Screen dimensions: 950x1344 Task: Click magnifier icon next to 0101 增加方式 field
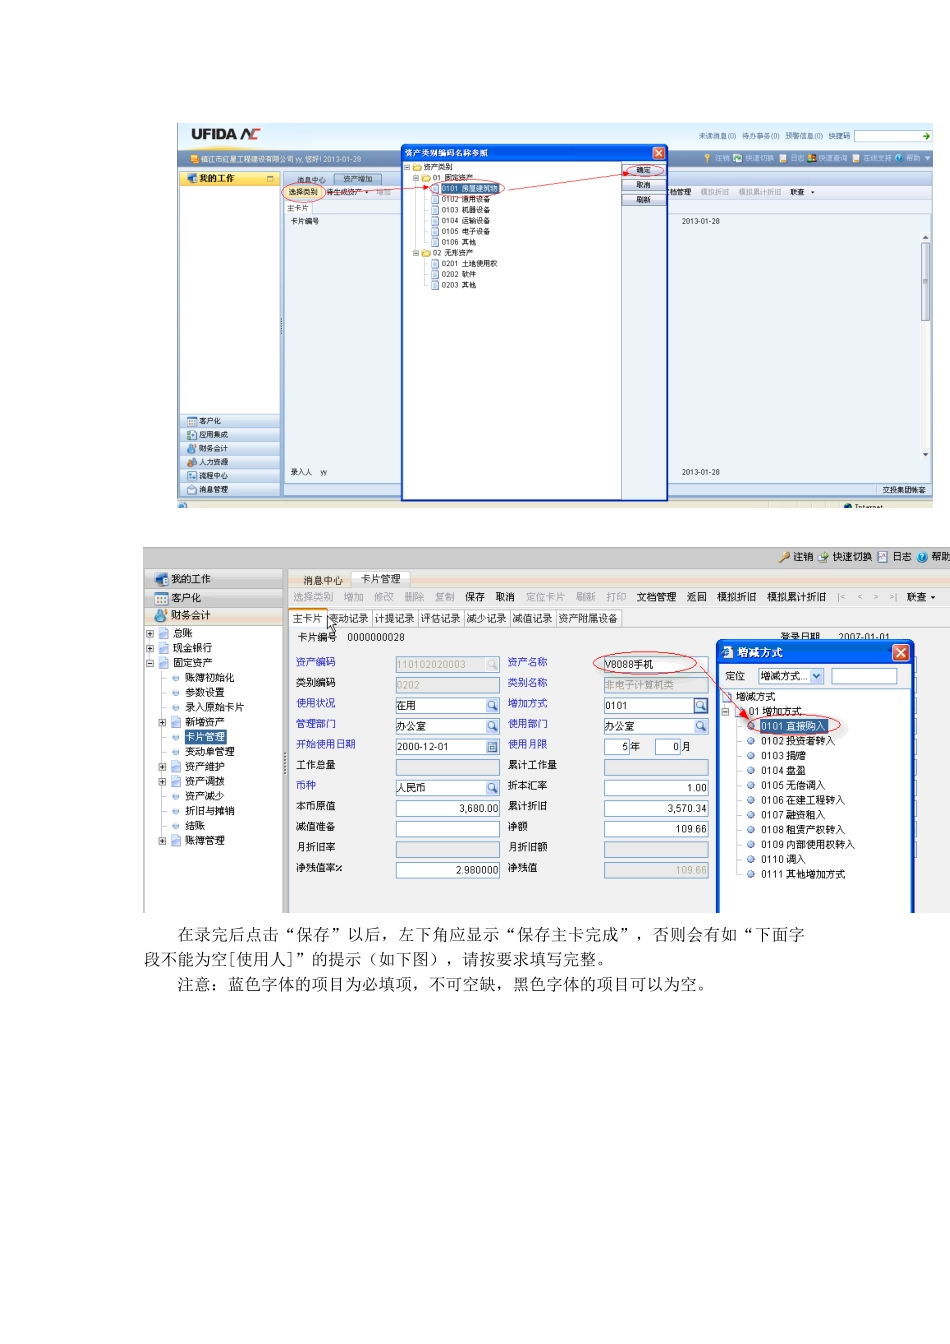pyautogui.click(x=701, y=706)
